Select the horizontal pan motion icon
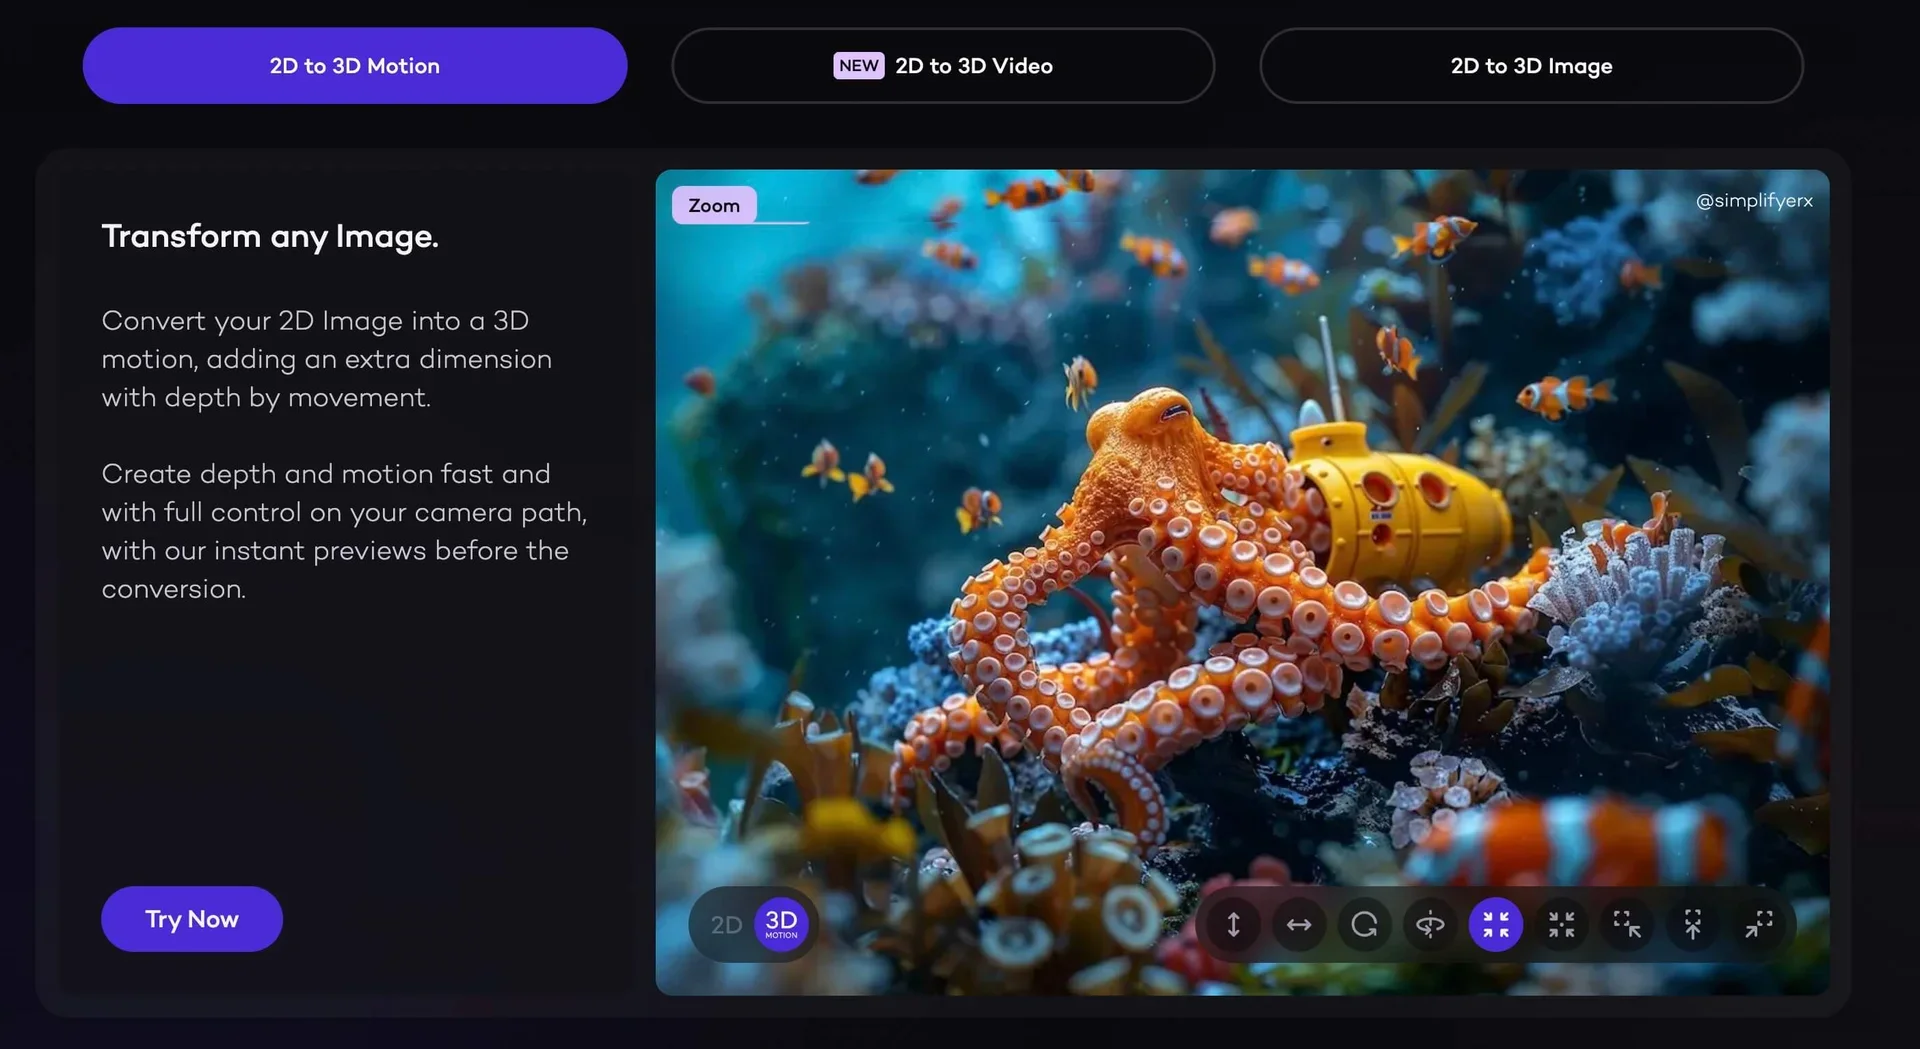 (x=1299, y=924)
